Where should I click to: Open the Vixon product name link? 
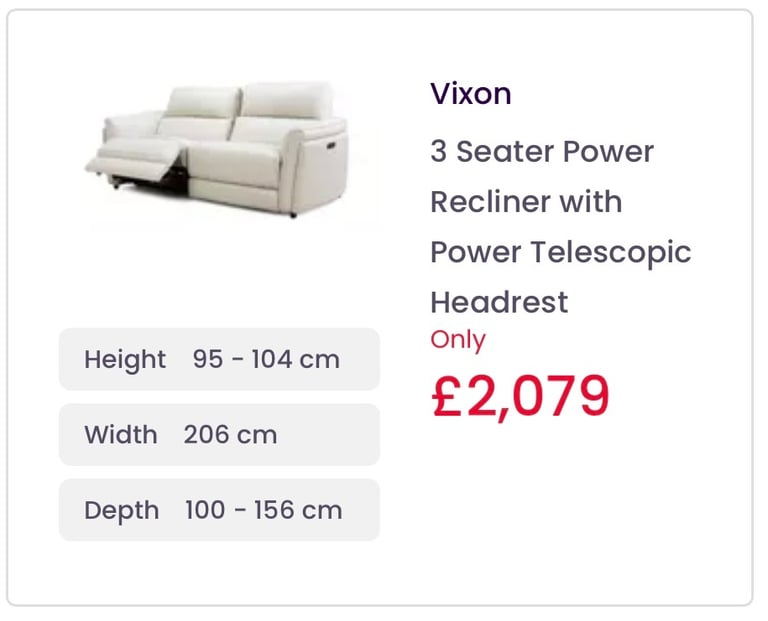coord(471,93)
